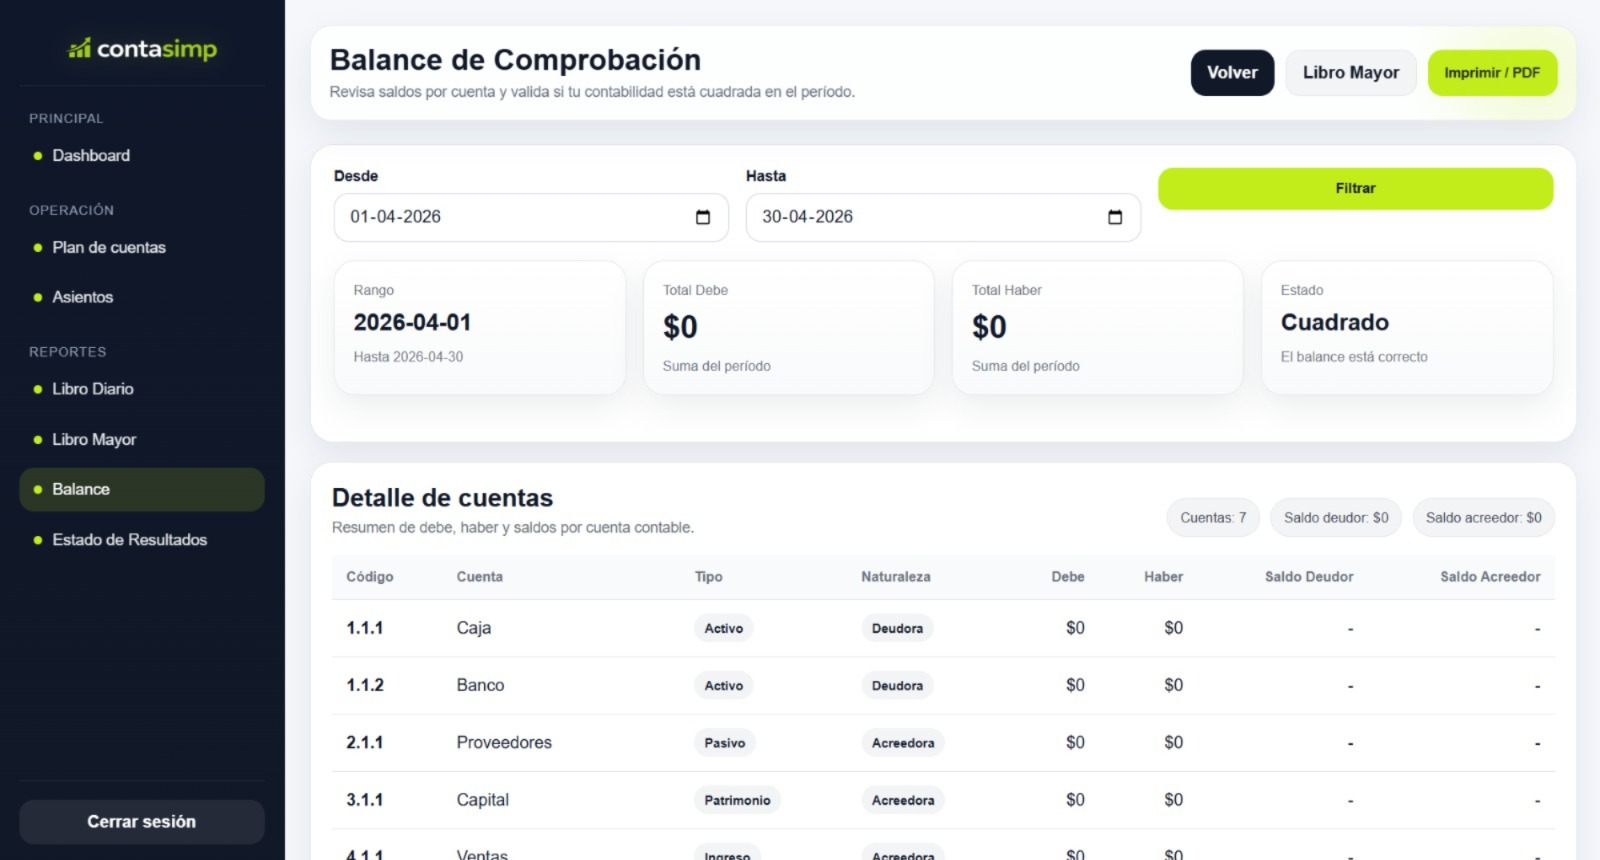Open Dashboard in the sidebar
Viewport: 1600px width, 860px height.
[x=142, y=156]
